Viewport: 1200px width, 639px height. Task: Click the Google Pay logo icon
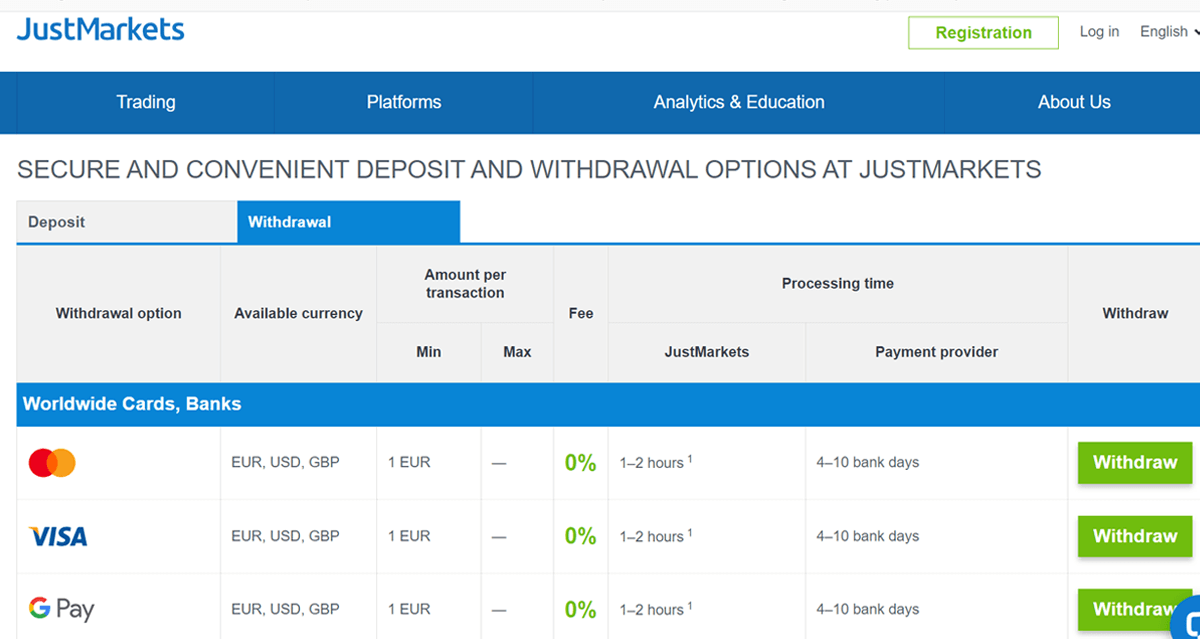[x=61, y=609]
